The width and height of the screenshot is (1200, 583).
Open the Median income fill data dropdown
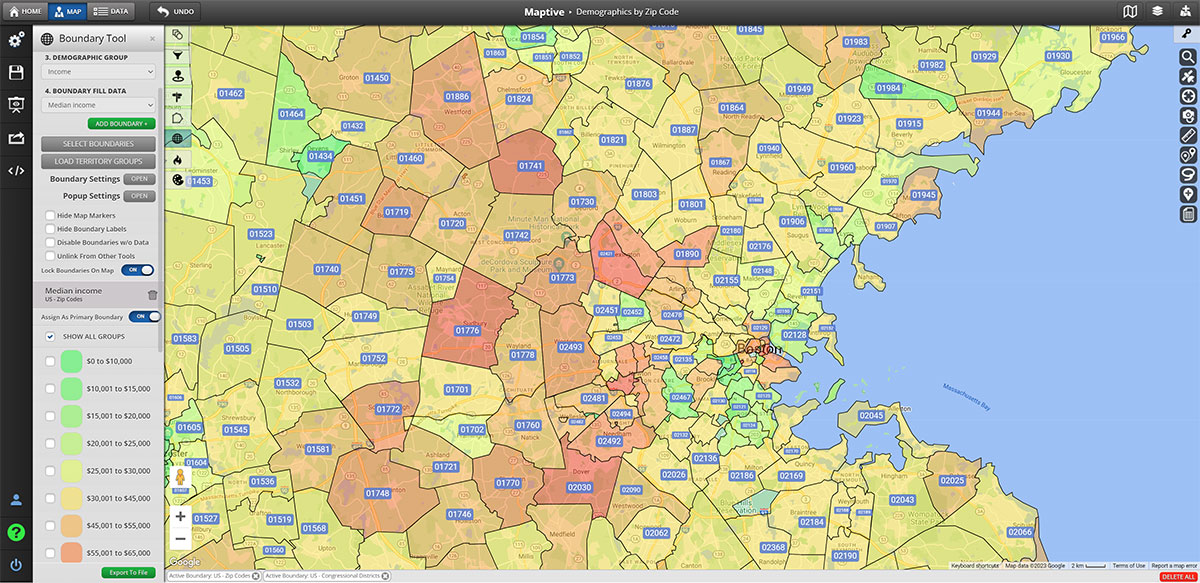[98, 105]
